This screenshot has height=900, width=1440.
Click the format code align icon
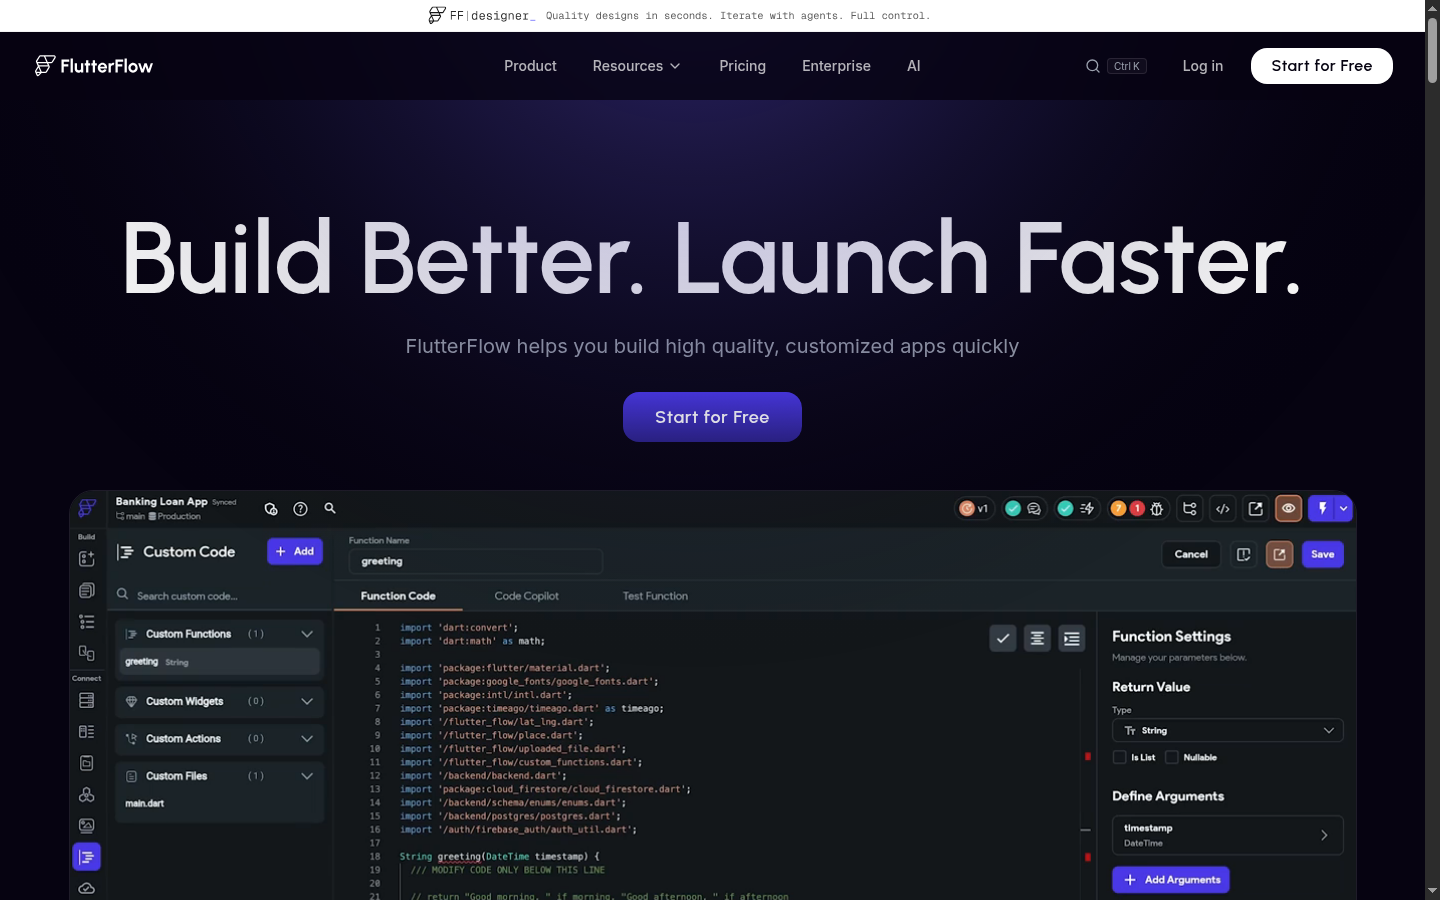[1037, 638]
